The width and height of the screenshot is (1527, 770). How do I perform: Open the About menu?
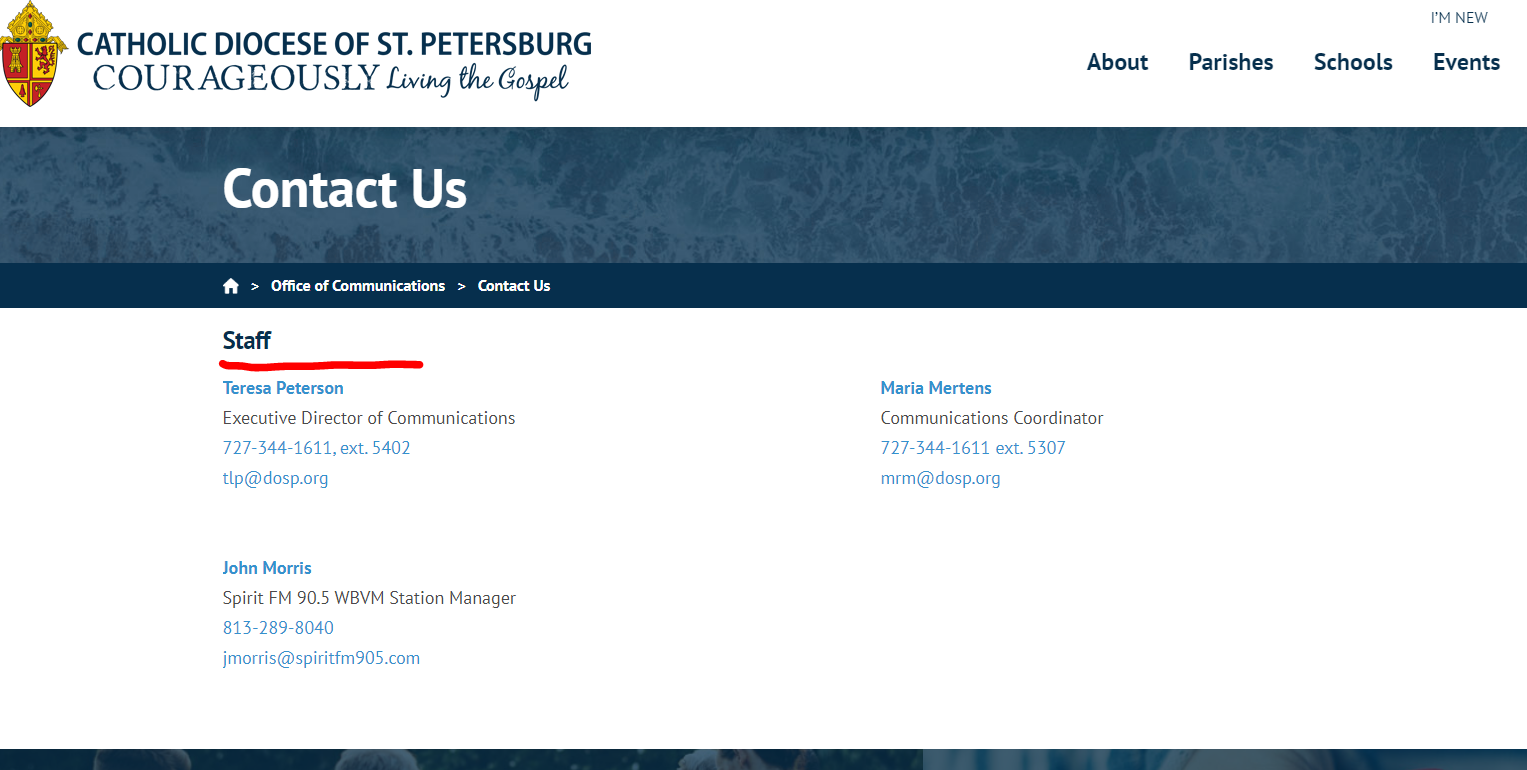point(1117,62)
